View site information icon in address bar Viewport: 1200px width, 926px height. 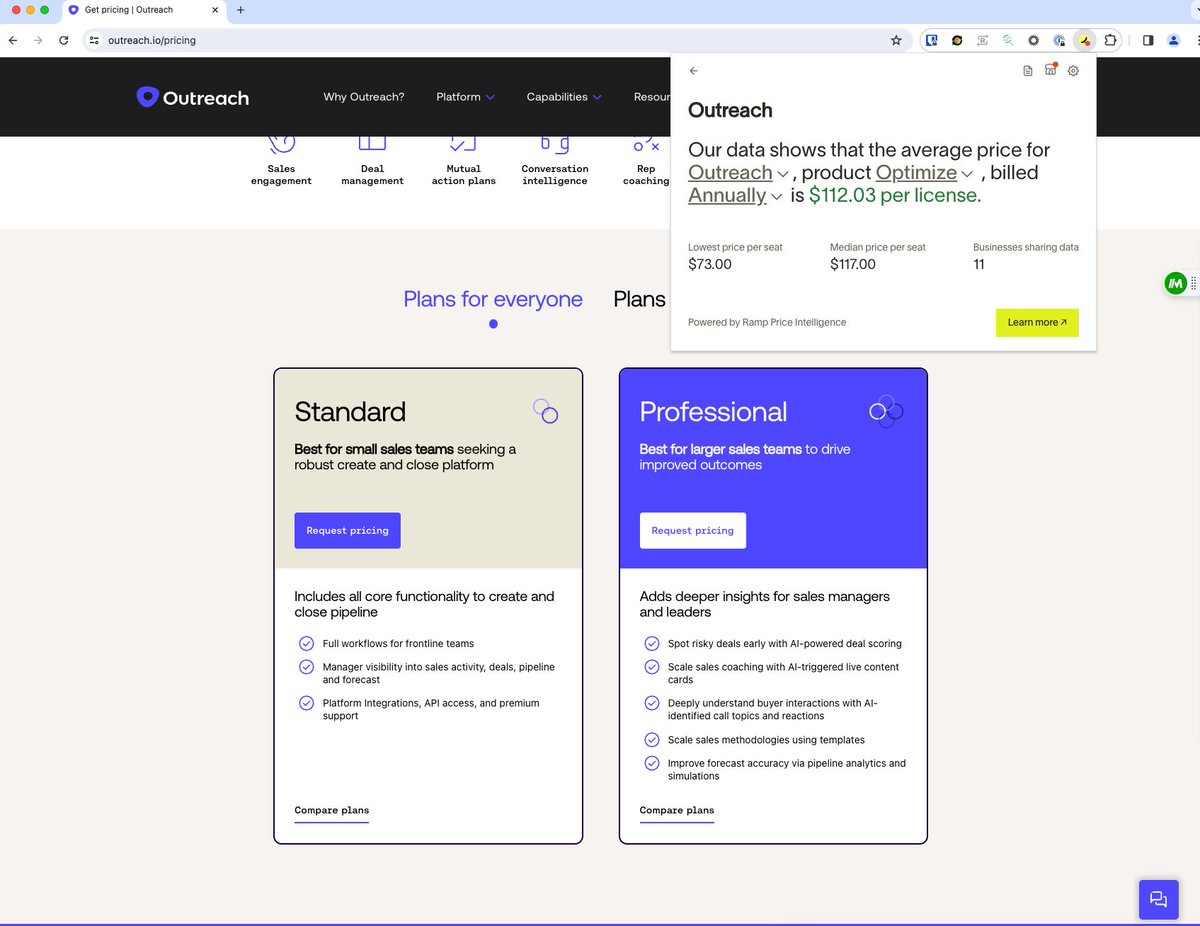(x=94, y=40)
